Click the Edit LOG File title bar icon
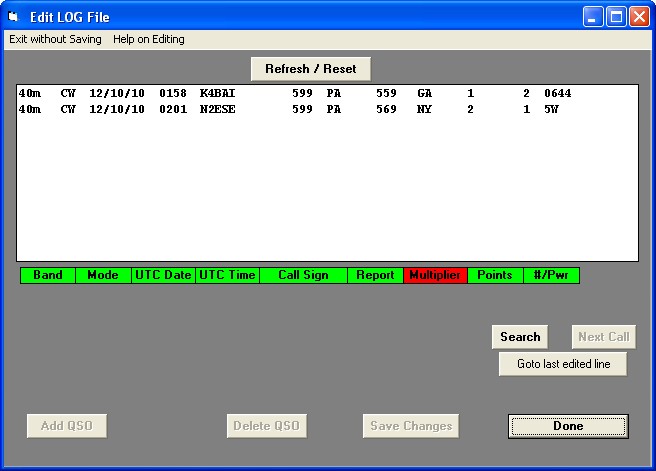656x471 pixels. point(15,16)
